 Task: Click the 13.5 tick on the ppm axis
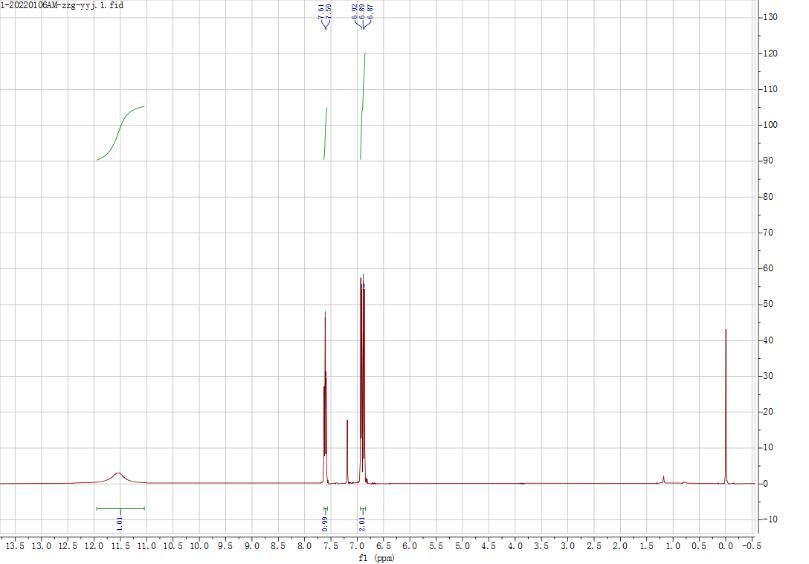click(x=15, y=547)
